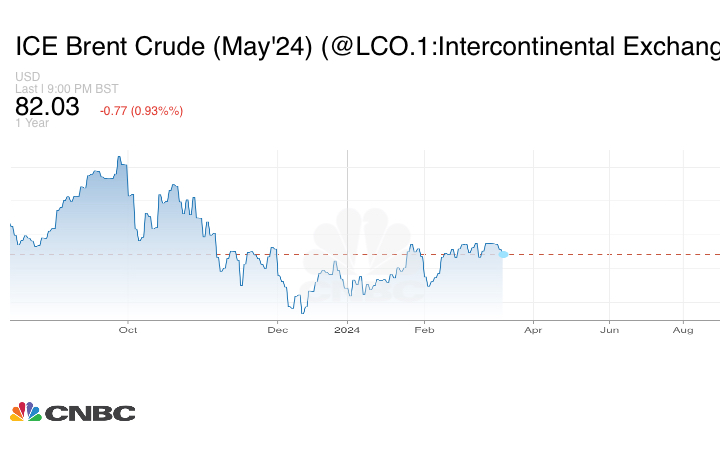The width and height of the screenshot is (720, 450).
Task: Click the Jun label on time axis
Action: pyautogui.click(x=609, y=328)
